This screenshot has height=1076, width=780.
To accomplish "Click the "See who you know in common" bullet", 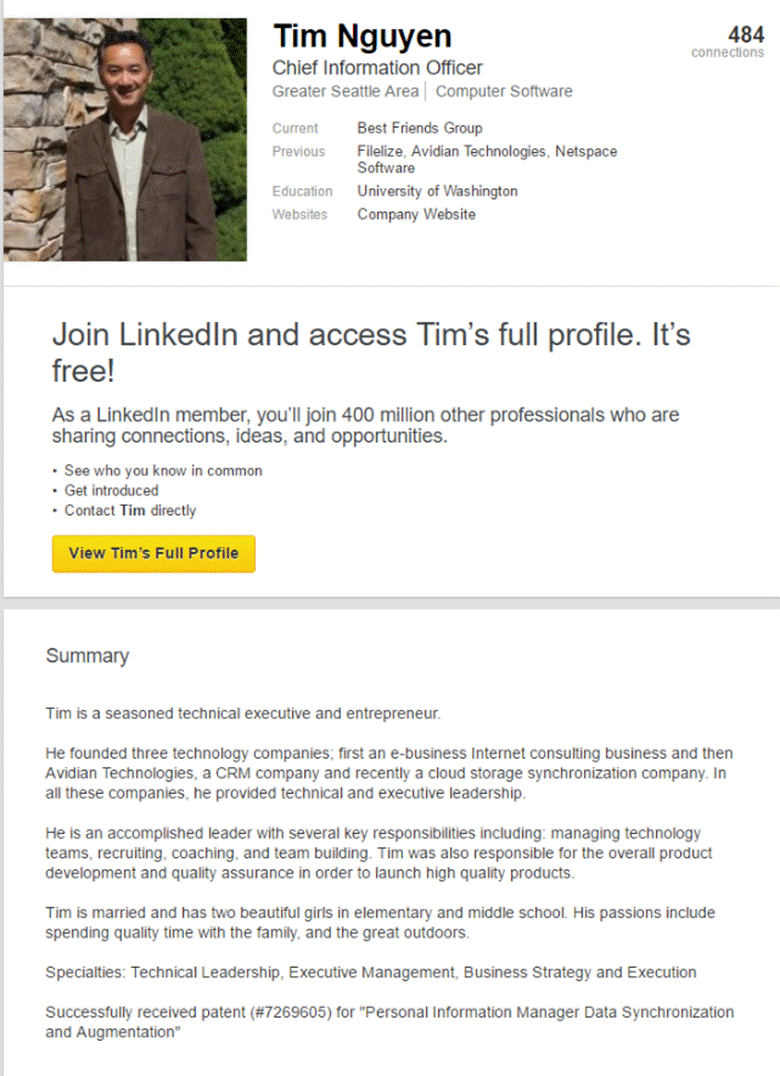I will (x=163, y=470).
